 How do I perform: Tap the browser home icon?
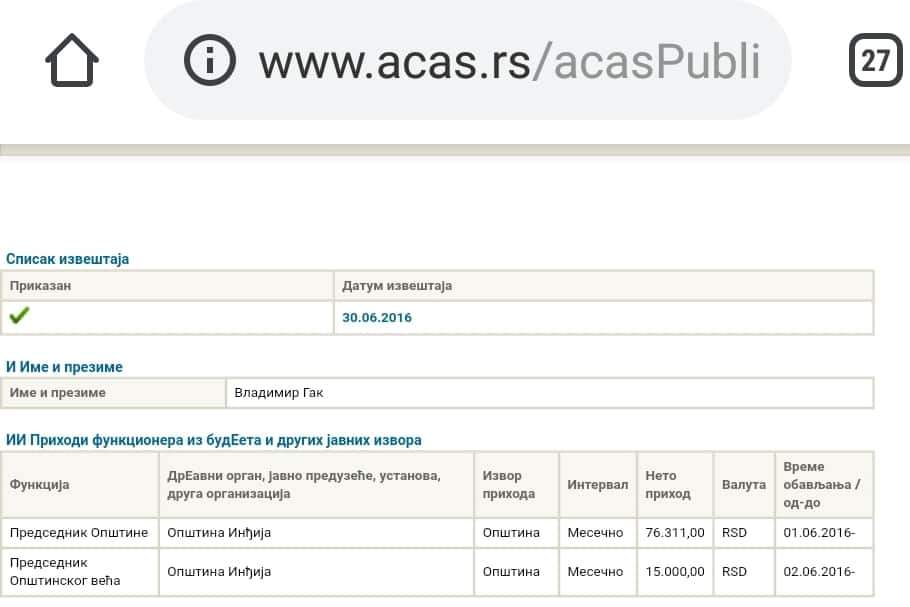click(x=72, y=60)
